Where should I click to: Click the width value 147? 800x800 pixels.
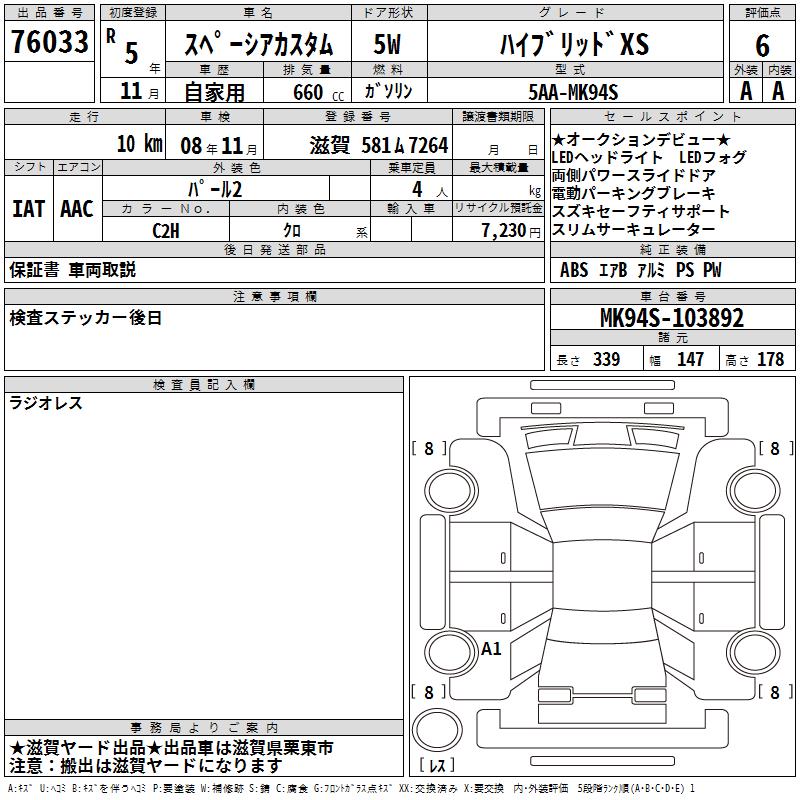click(690, 359)
